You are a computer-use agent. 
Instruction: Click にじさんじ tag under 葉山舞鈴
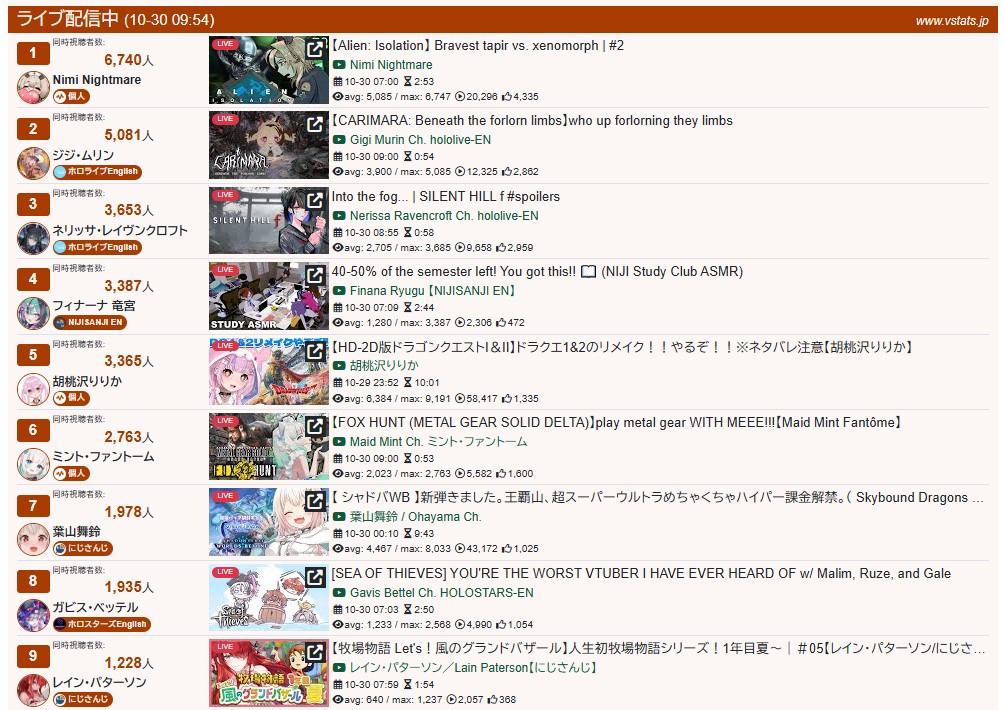[83, 548]
